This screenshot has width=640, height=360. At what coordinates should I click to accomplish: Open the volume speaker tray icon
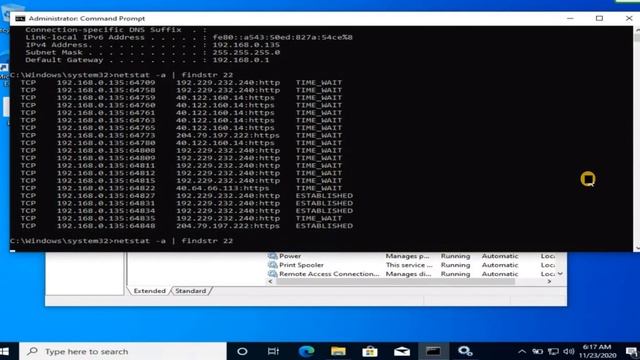click(569, 351)
